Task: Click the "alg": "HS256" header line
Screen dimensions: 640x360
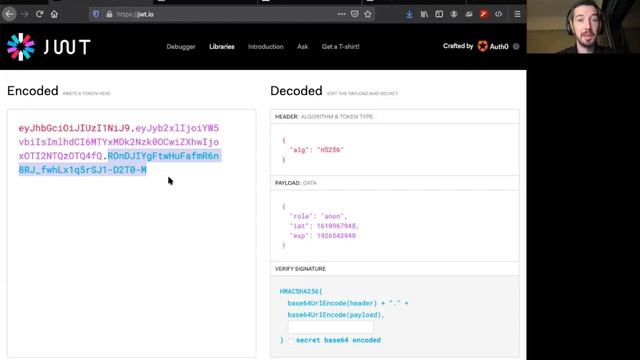Action: (x=317, y=150)
